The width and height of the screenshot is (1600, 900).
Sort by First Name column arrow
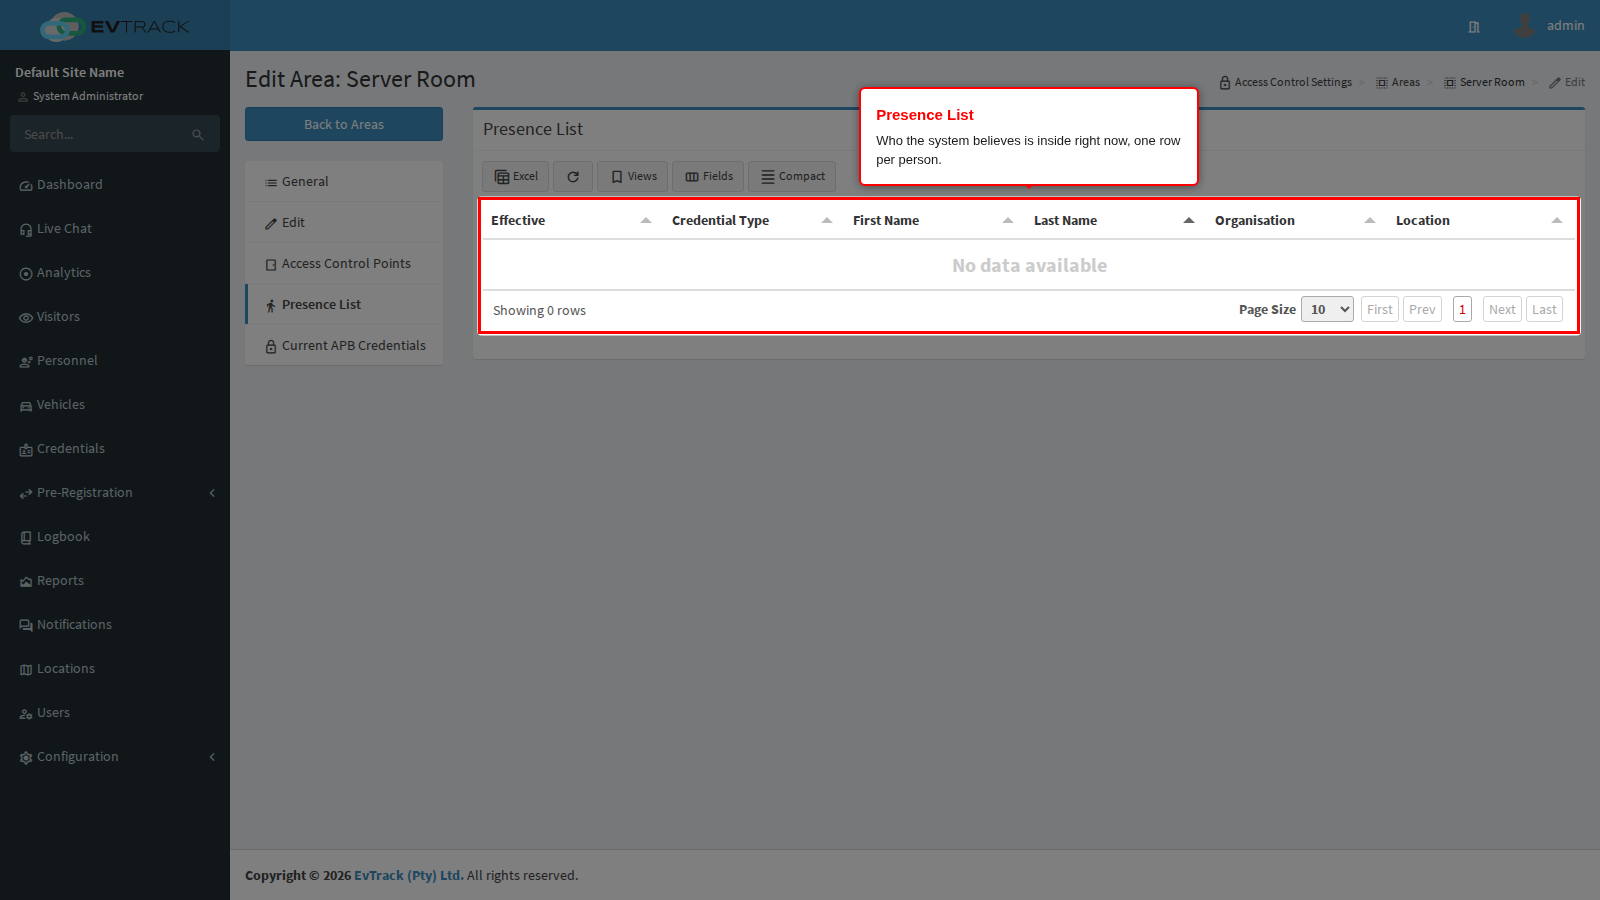pyautogui.click(x=1008, y=221)
